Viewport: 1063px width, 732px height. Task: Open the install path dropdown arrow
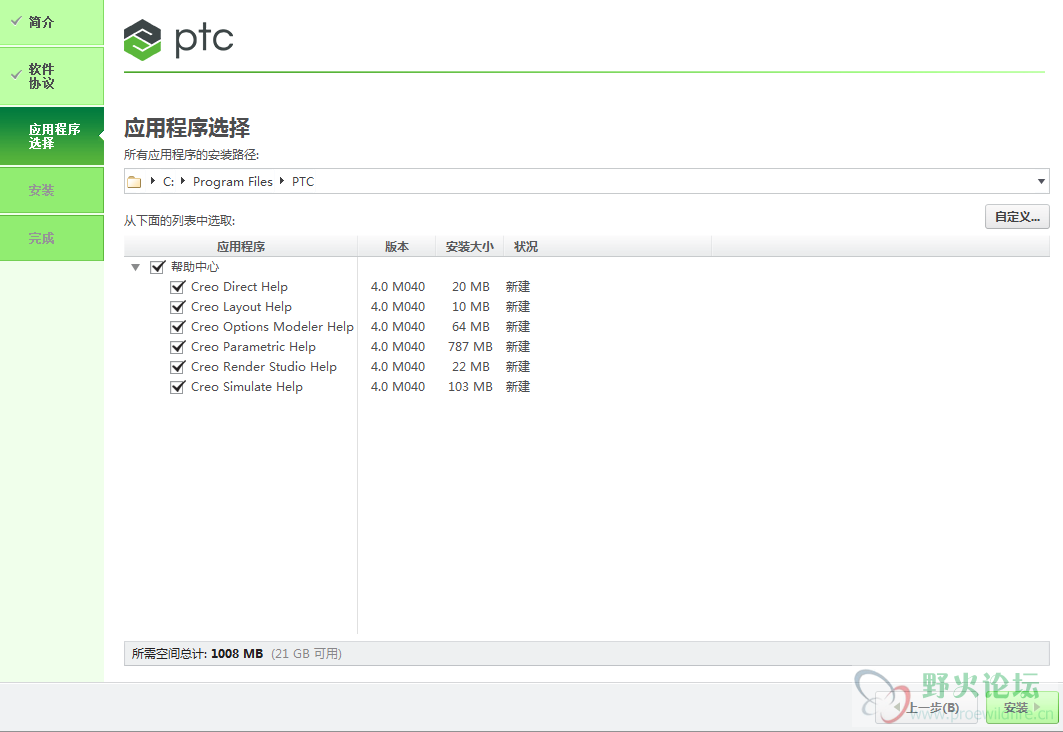[1041, 181]
